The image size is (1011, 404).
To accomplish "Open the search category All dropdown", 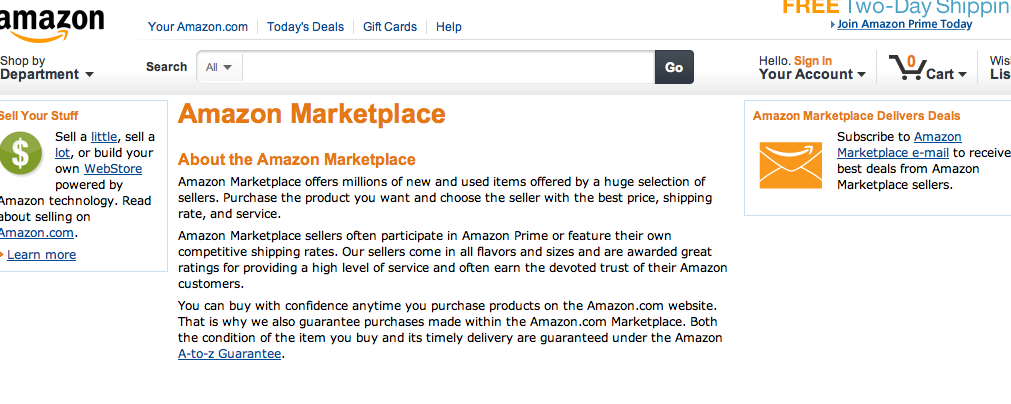I will click(219, 67).
